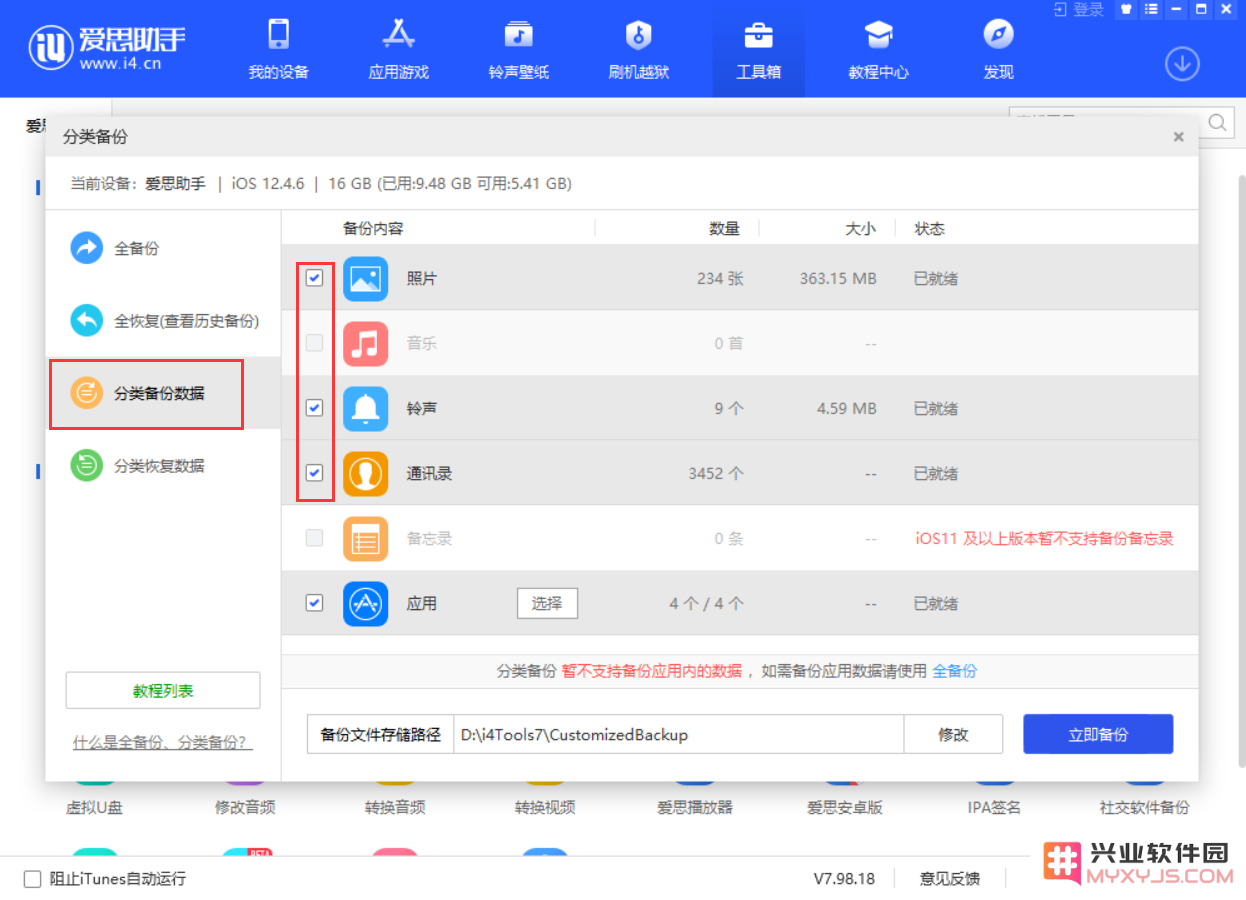Viewport: 1246px width, 900px height.
Task: Click the shirt skin icon in title bar
Action: tap(1125, 9)
